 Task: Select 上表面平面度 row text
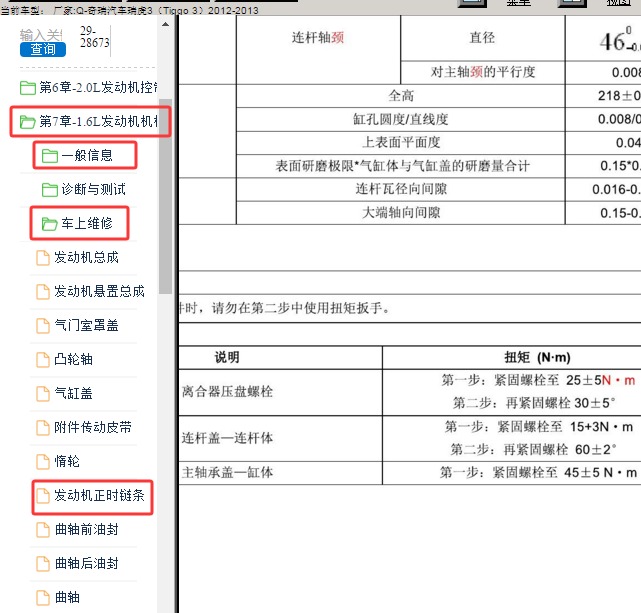click(401, 142)
